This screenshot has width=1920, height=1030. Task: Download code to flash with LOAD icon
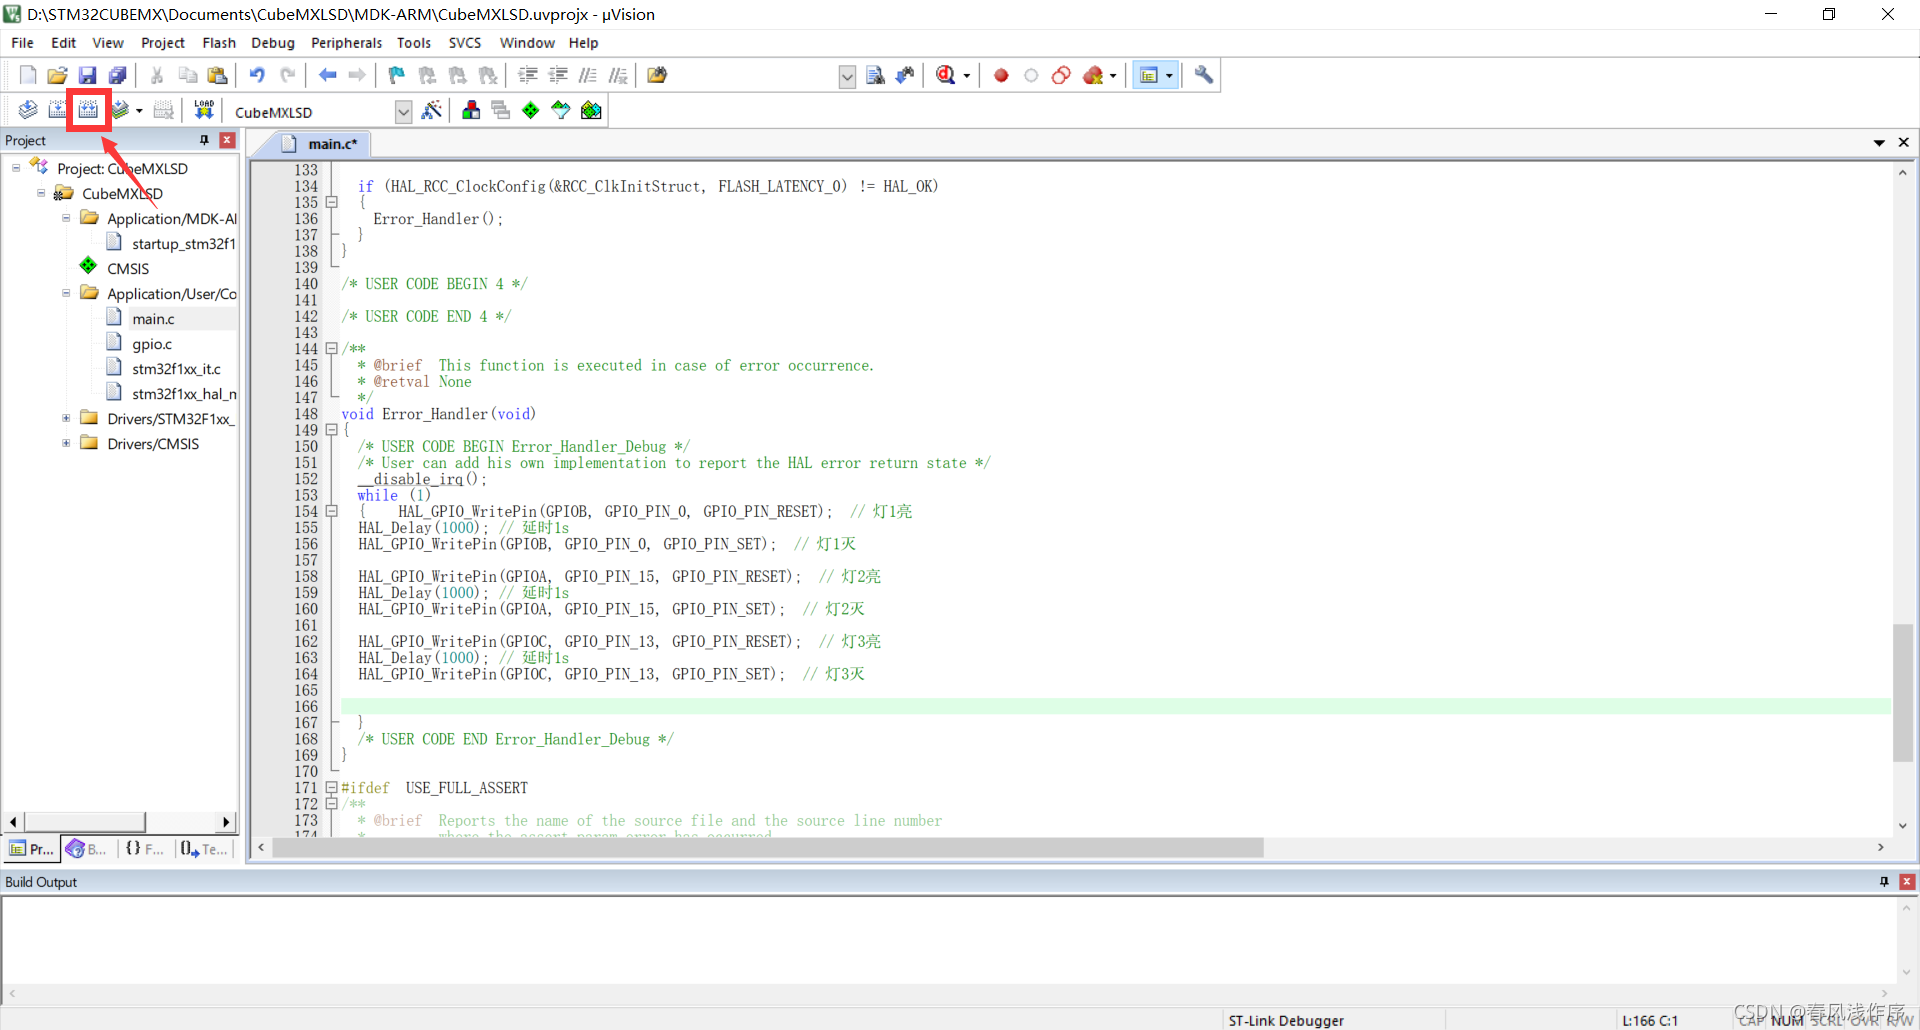(204, 110)
